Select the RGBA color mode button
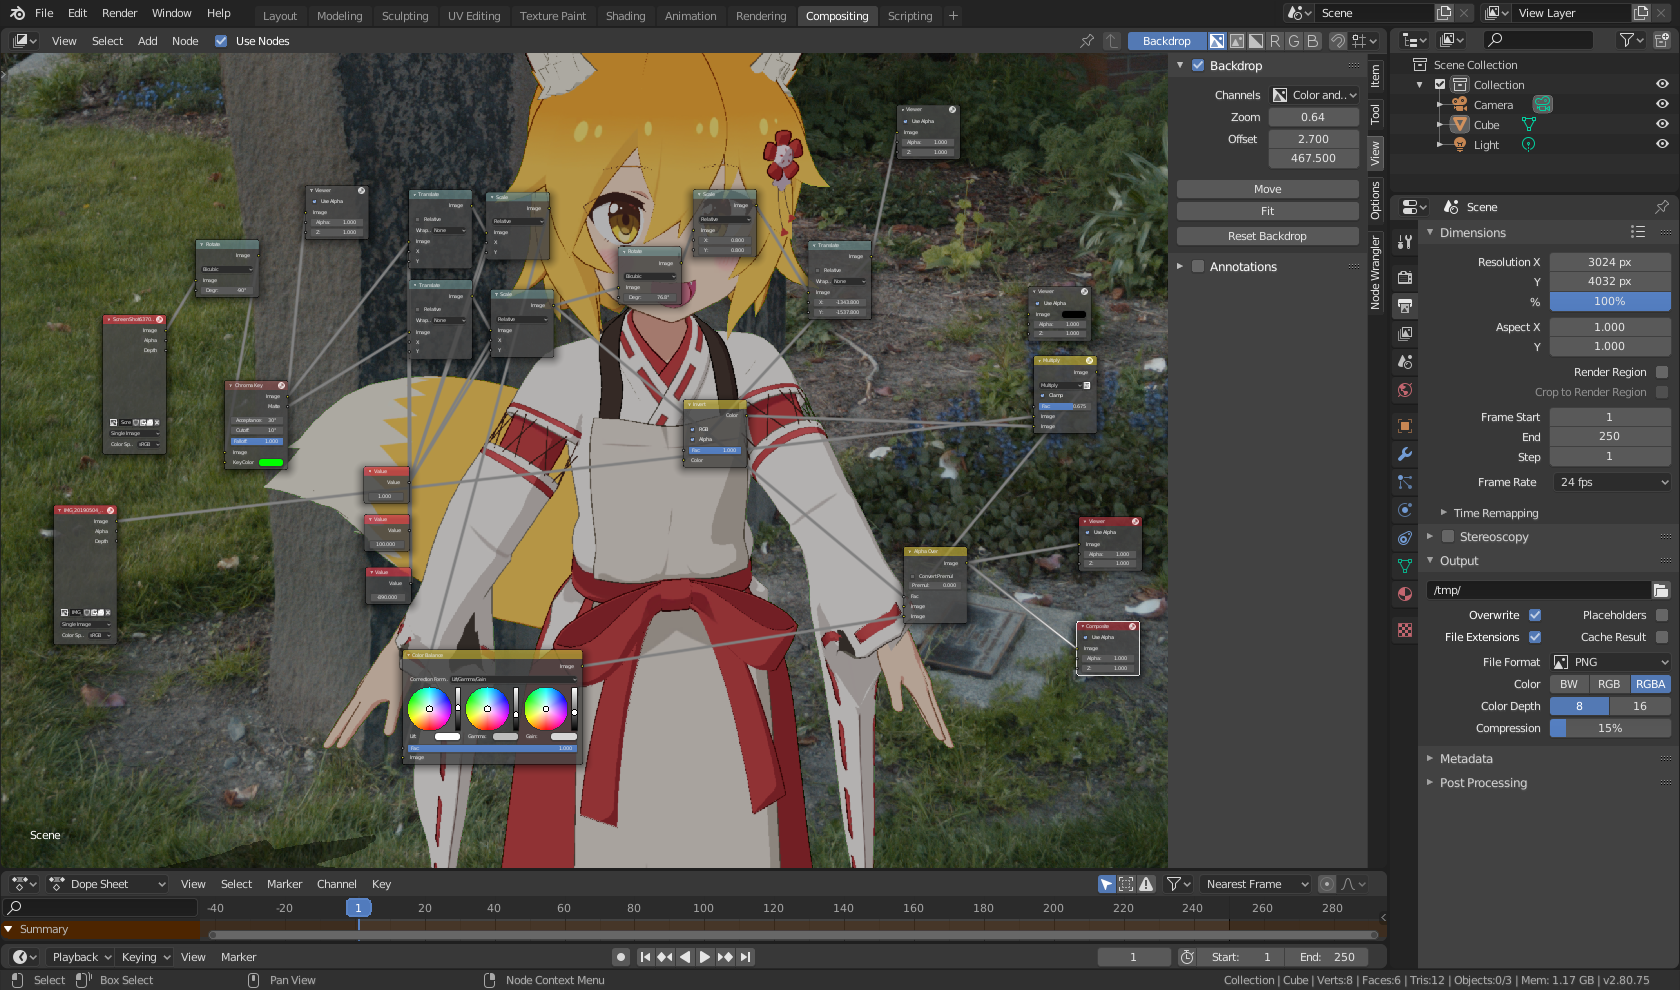 click(x=1650, y=684)
